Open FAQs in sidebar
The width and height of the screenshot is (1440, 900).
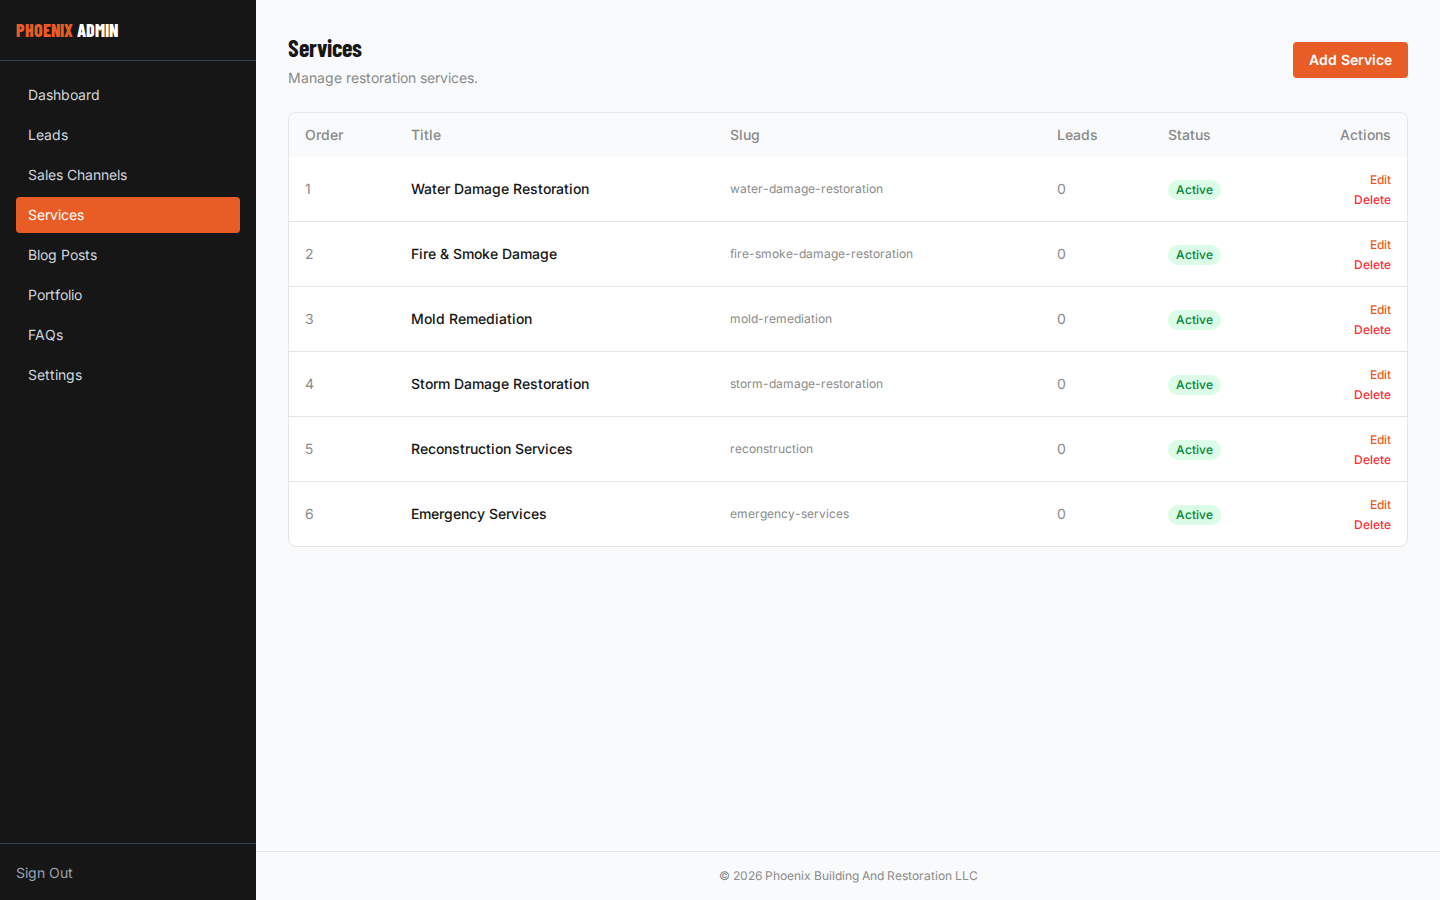point(128,335)
